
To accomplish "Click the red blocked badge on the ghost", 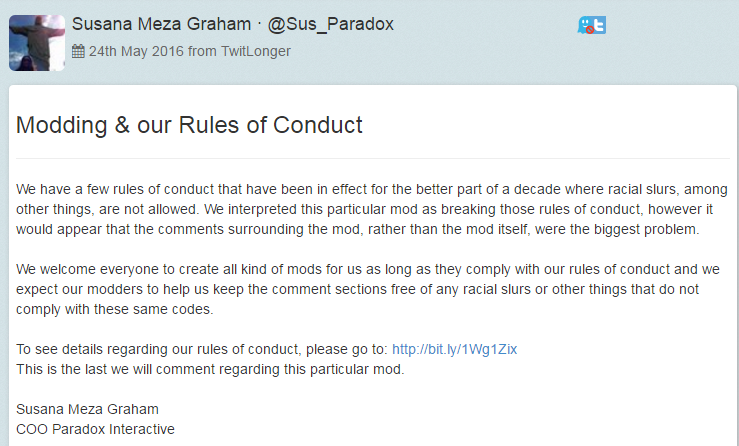I will 590,30.
